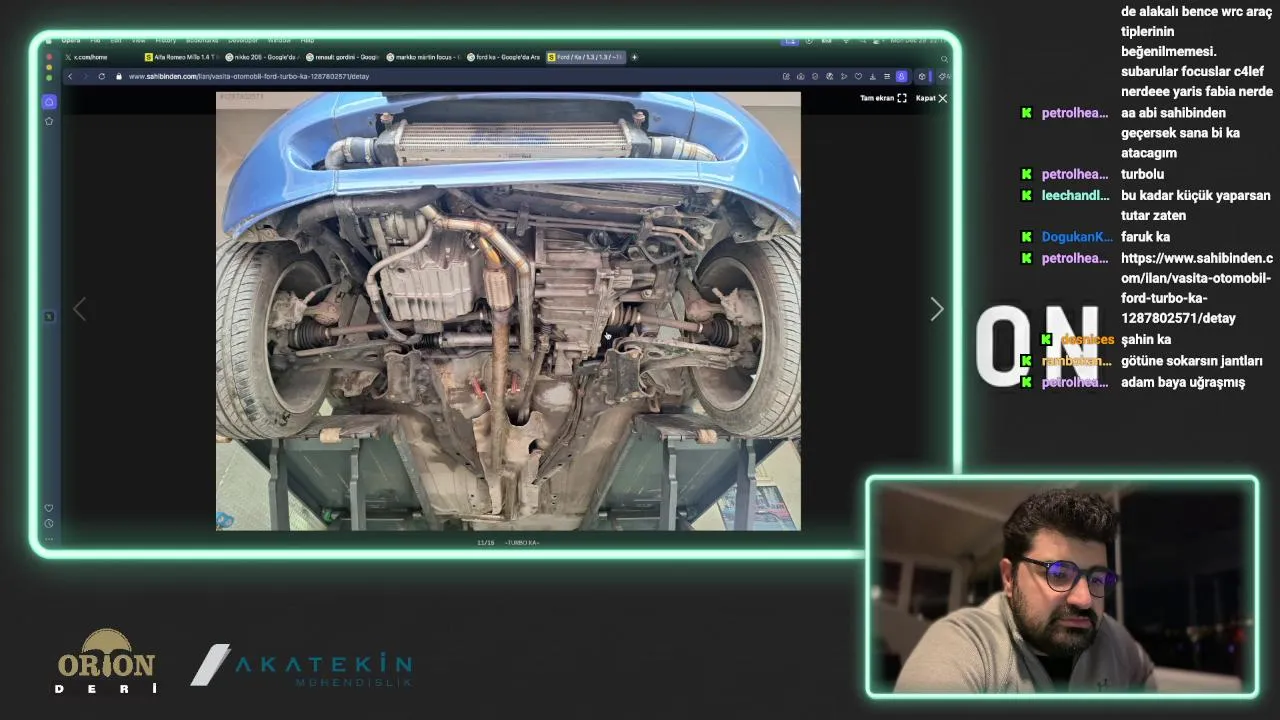Select the active Ford / Ka 1.3 tab
The image size is (1280, 720).
[585, 57]
